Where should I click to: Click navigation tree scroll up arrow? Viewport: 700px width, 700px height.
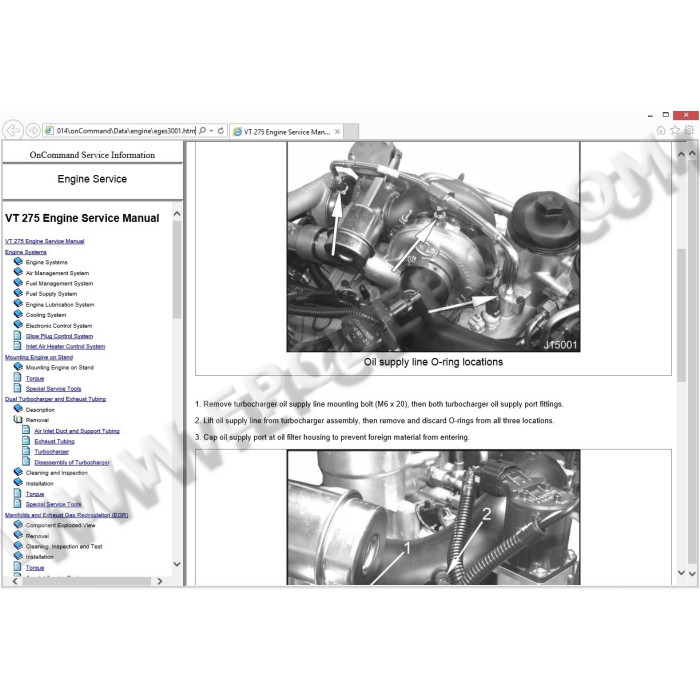(x=177, y=214)
